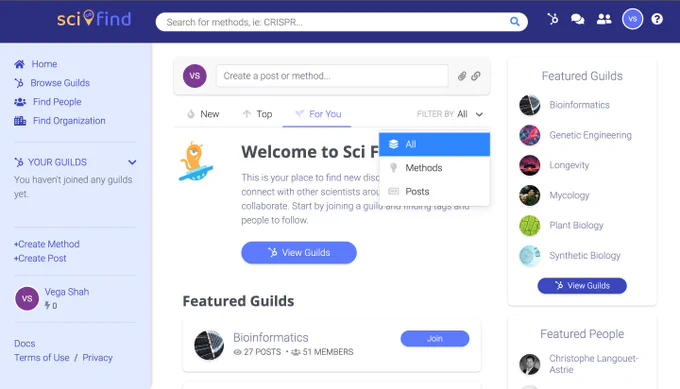Viewport: 680px width, 389px height.
Task: Click the paperclip attach file icon
Action: pos(462,76)
